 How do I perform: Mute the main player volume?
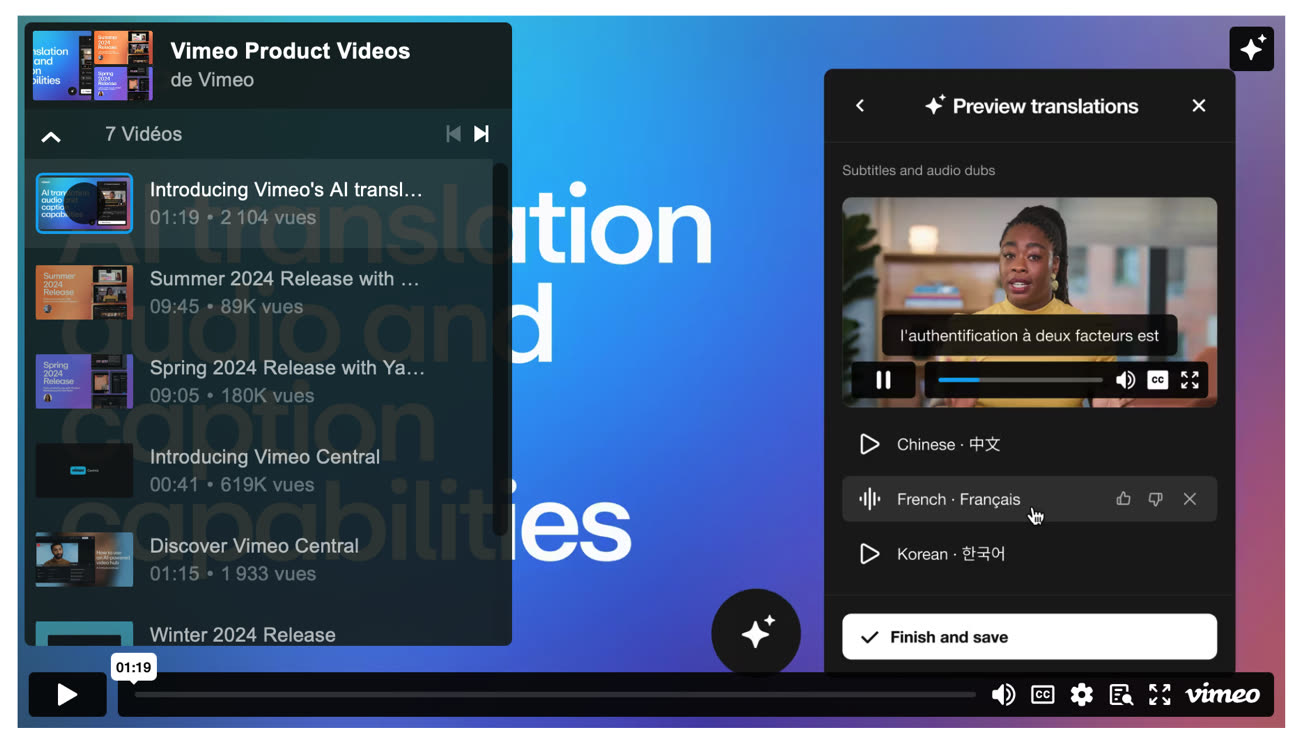click(1003, 694)
